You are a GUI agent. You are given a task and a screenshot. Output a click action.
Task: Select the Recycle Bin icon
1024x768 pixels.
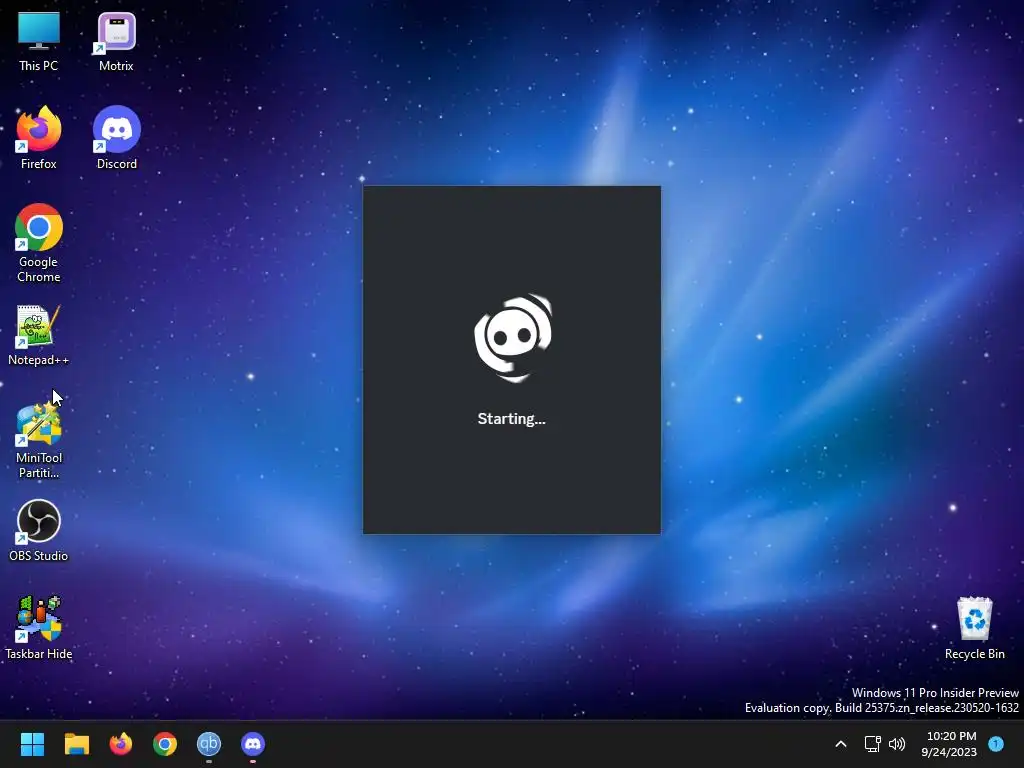[x=974, y=628]
